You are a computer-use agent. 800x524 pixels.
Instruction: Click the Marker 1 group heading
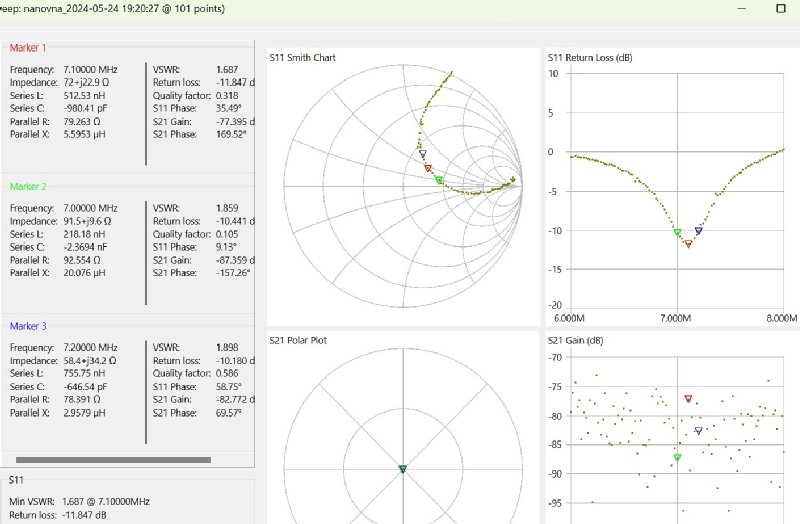pos(28,47)
